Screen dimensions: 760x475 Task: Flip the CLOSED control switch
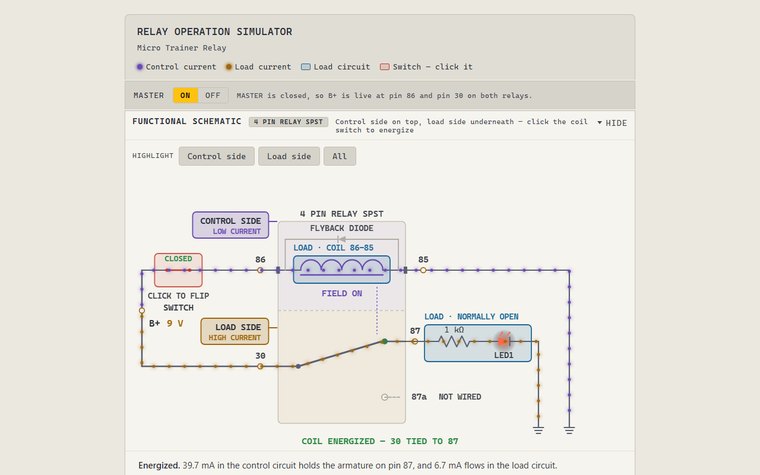(x=178, y=270)
